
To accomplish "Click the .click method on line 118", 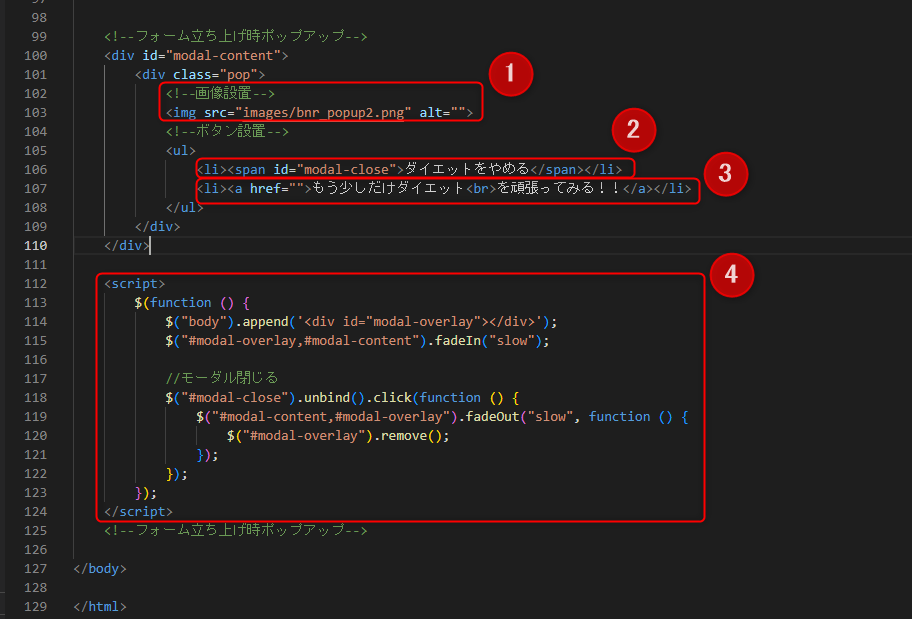I will point(389,397).
